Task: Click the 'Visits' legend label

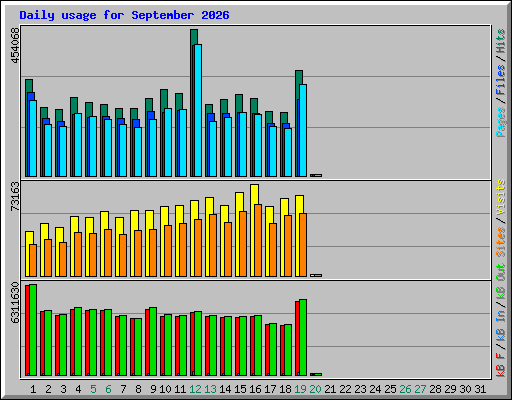Action: pyautogui.click(x=501, y=197)
